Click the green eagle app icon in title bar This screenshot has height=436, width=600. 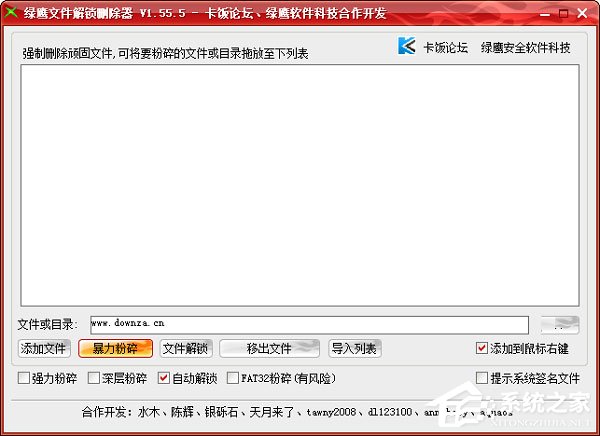click(x=11, y=13)
